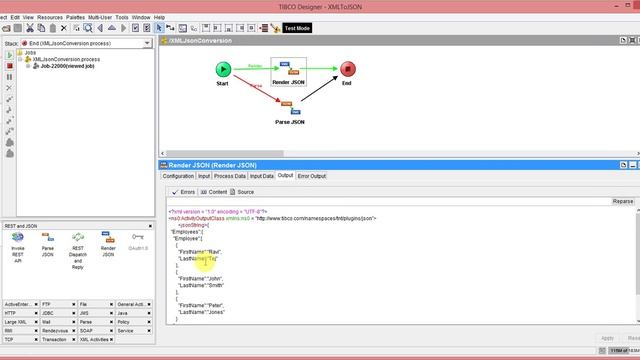Open the Errors sub-tab
This screenshot has width=640, height=360.
[184, 192]
